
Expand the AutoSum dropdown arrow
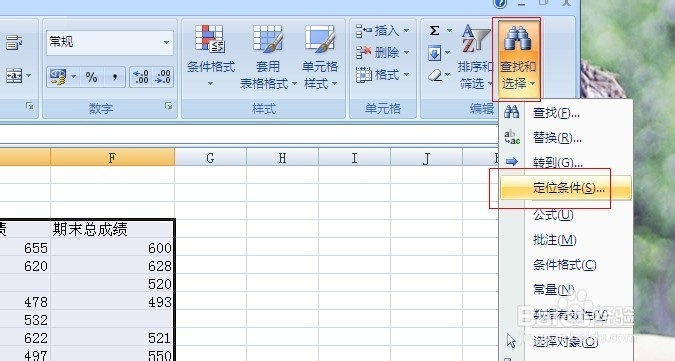click(449, 31)
